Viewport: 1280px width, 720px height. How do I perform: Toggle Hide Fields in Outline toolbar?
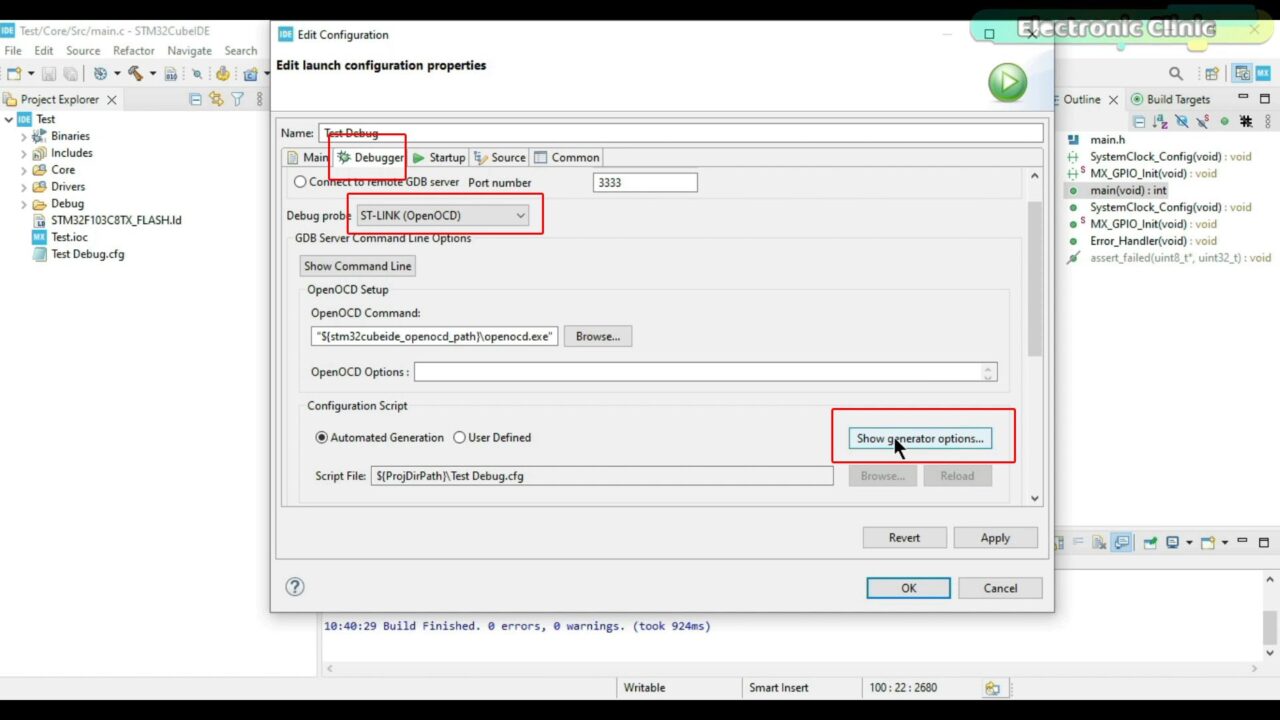click(1182, 121)
